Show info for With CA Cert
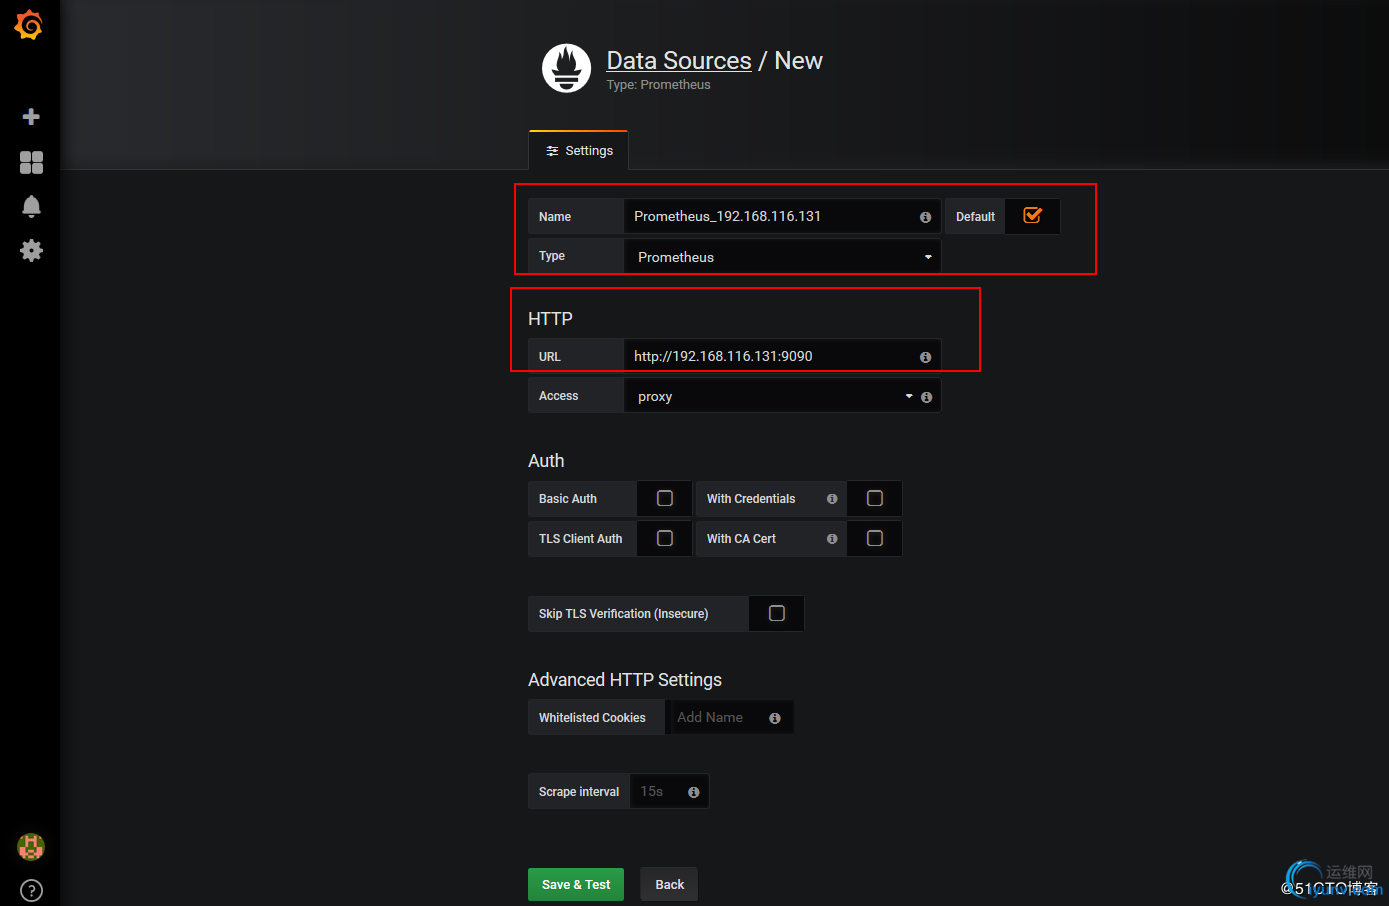Screen dimensions: 1389x906 pyautogui.click(x=832, y=539)
